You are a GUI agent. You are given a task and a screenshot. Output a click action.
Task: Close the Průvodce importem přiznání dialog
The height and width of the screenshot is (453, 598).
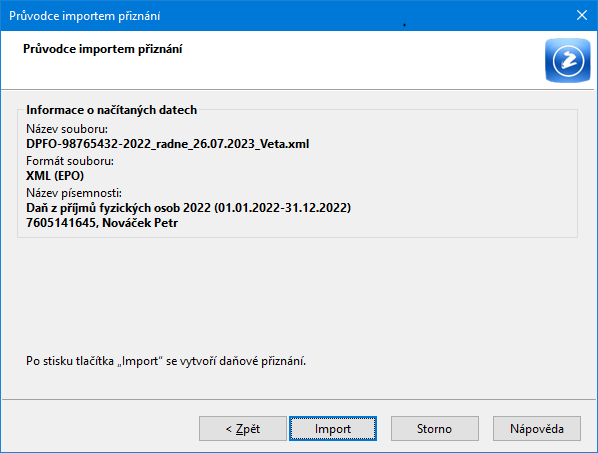pyautogui.click(x=582, y=15)
